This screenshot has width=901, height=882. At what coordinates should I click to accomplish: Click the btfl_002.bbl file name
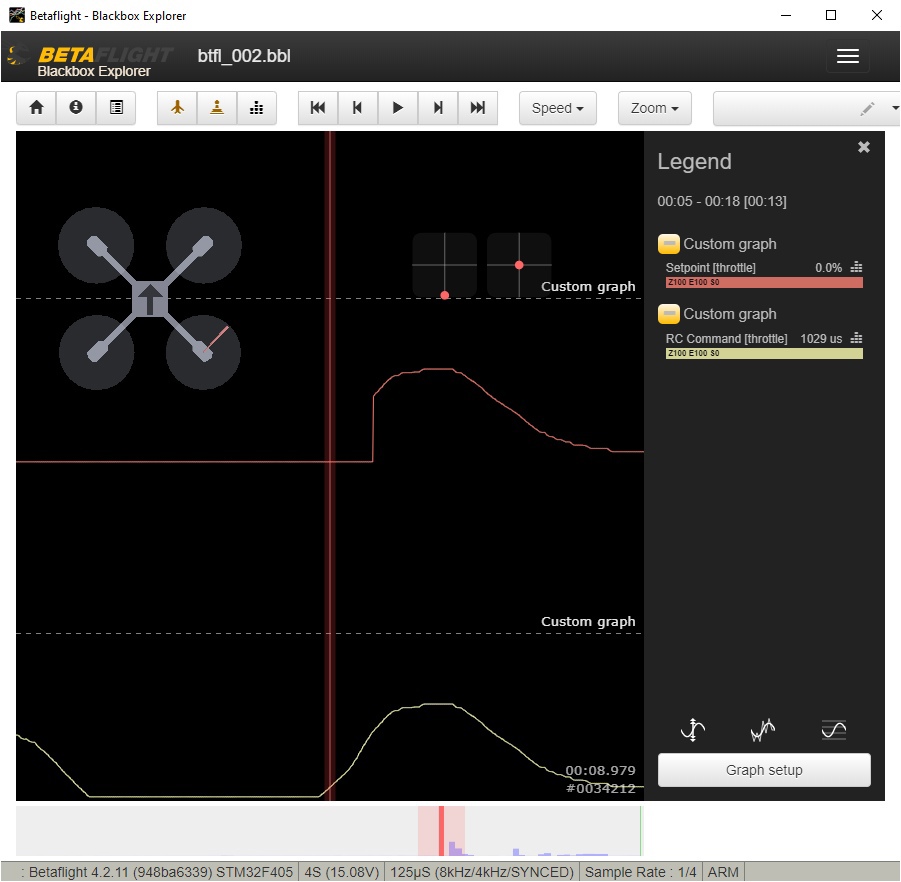click(x=244, y=56)
